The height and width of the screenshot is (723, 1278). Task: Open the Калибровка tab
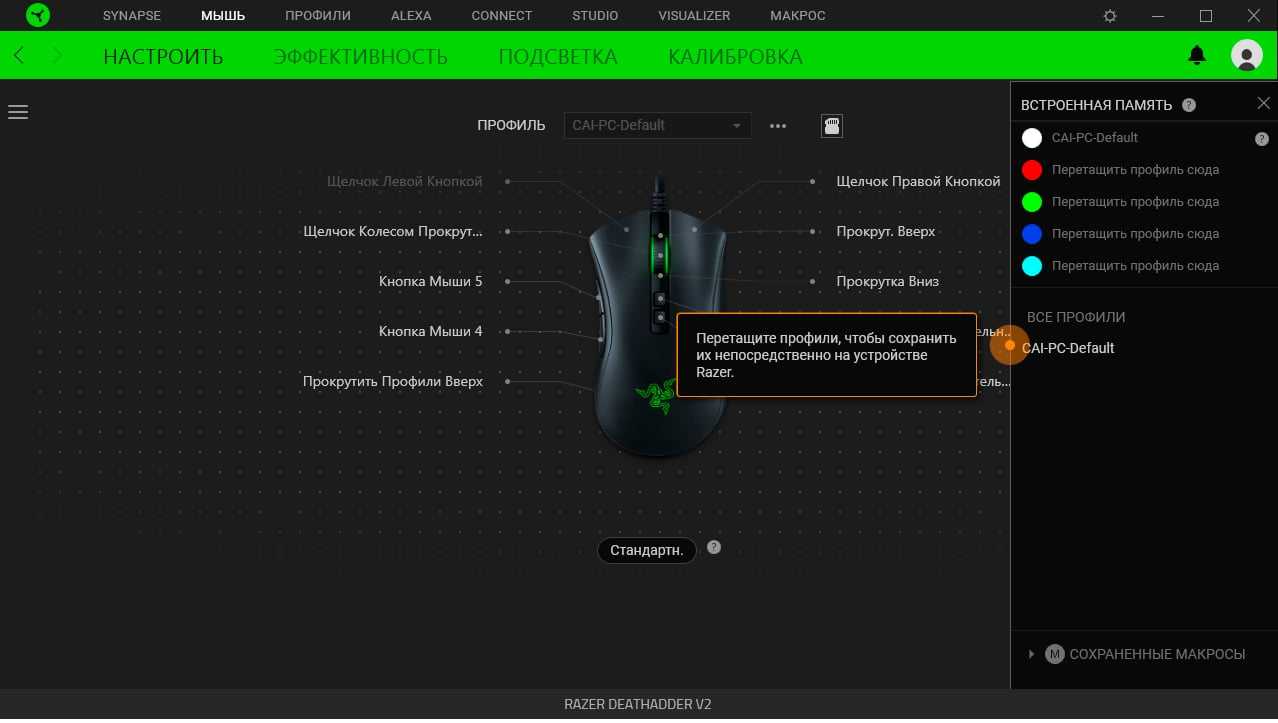click(x=735, y=57)
